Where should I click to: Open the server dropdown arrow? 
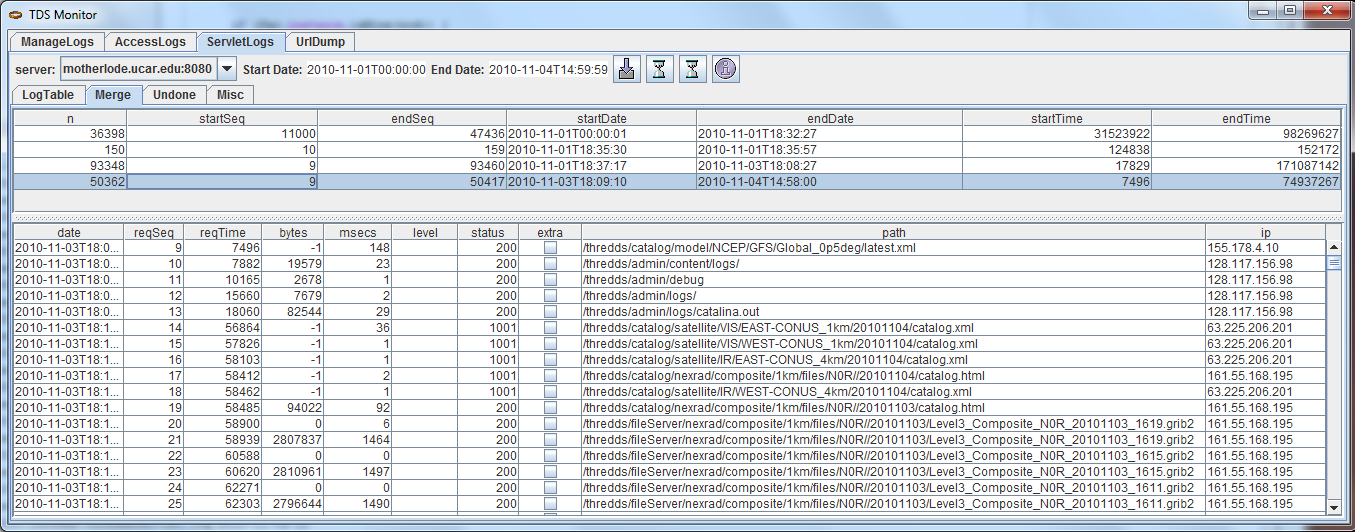227,69
